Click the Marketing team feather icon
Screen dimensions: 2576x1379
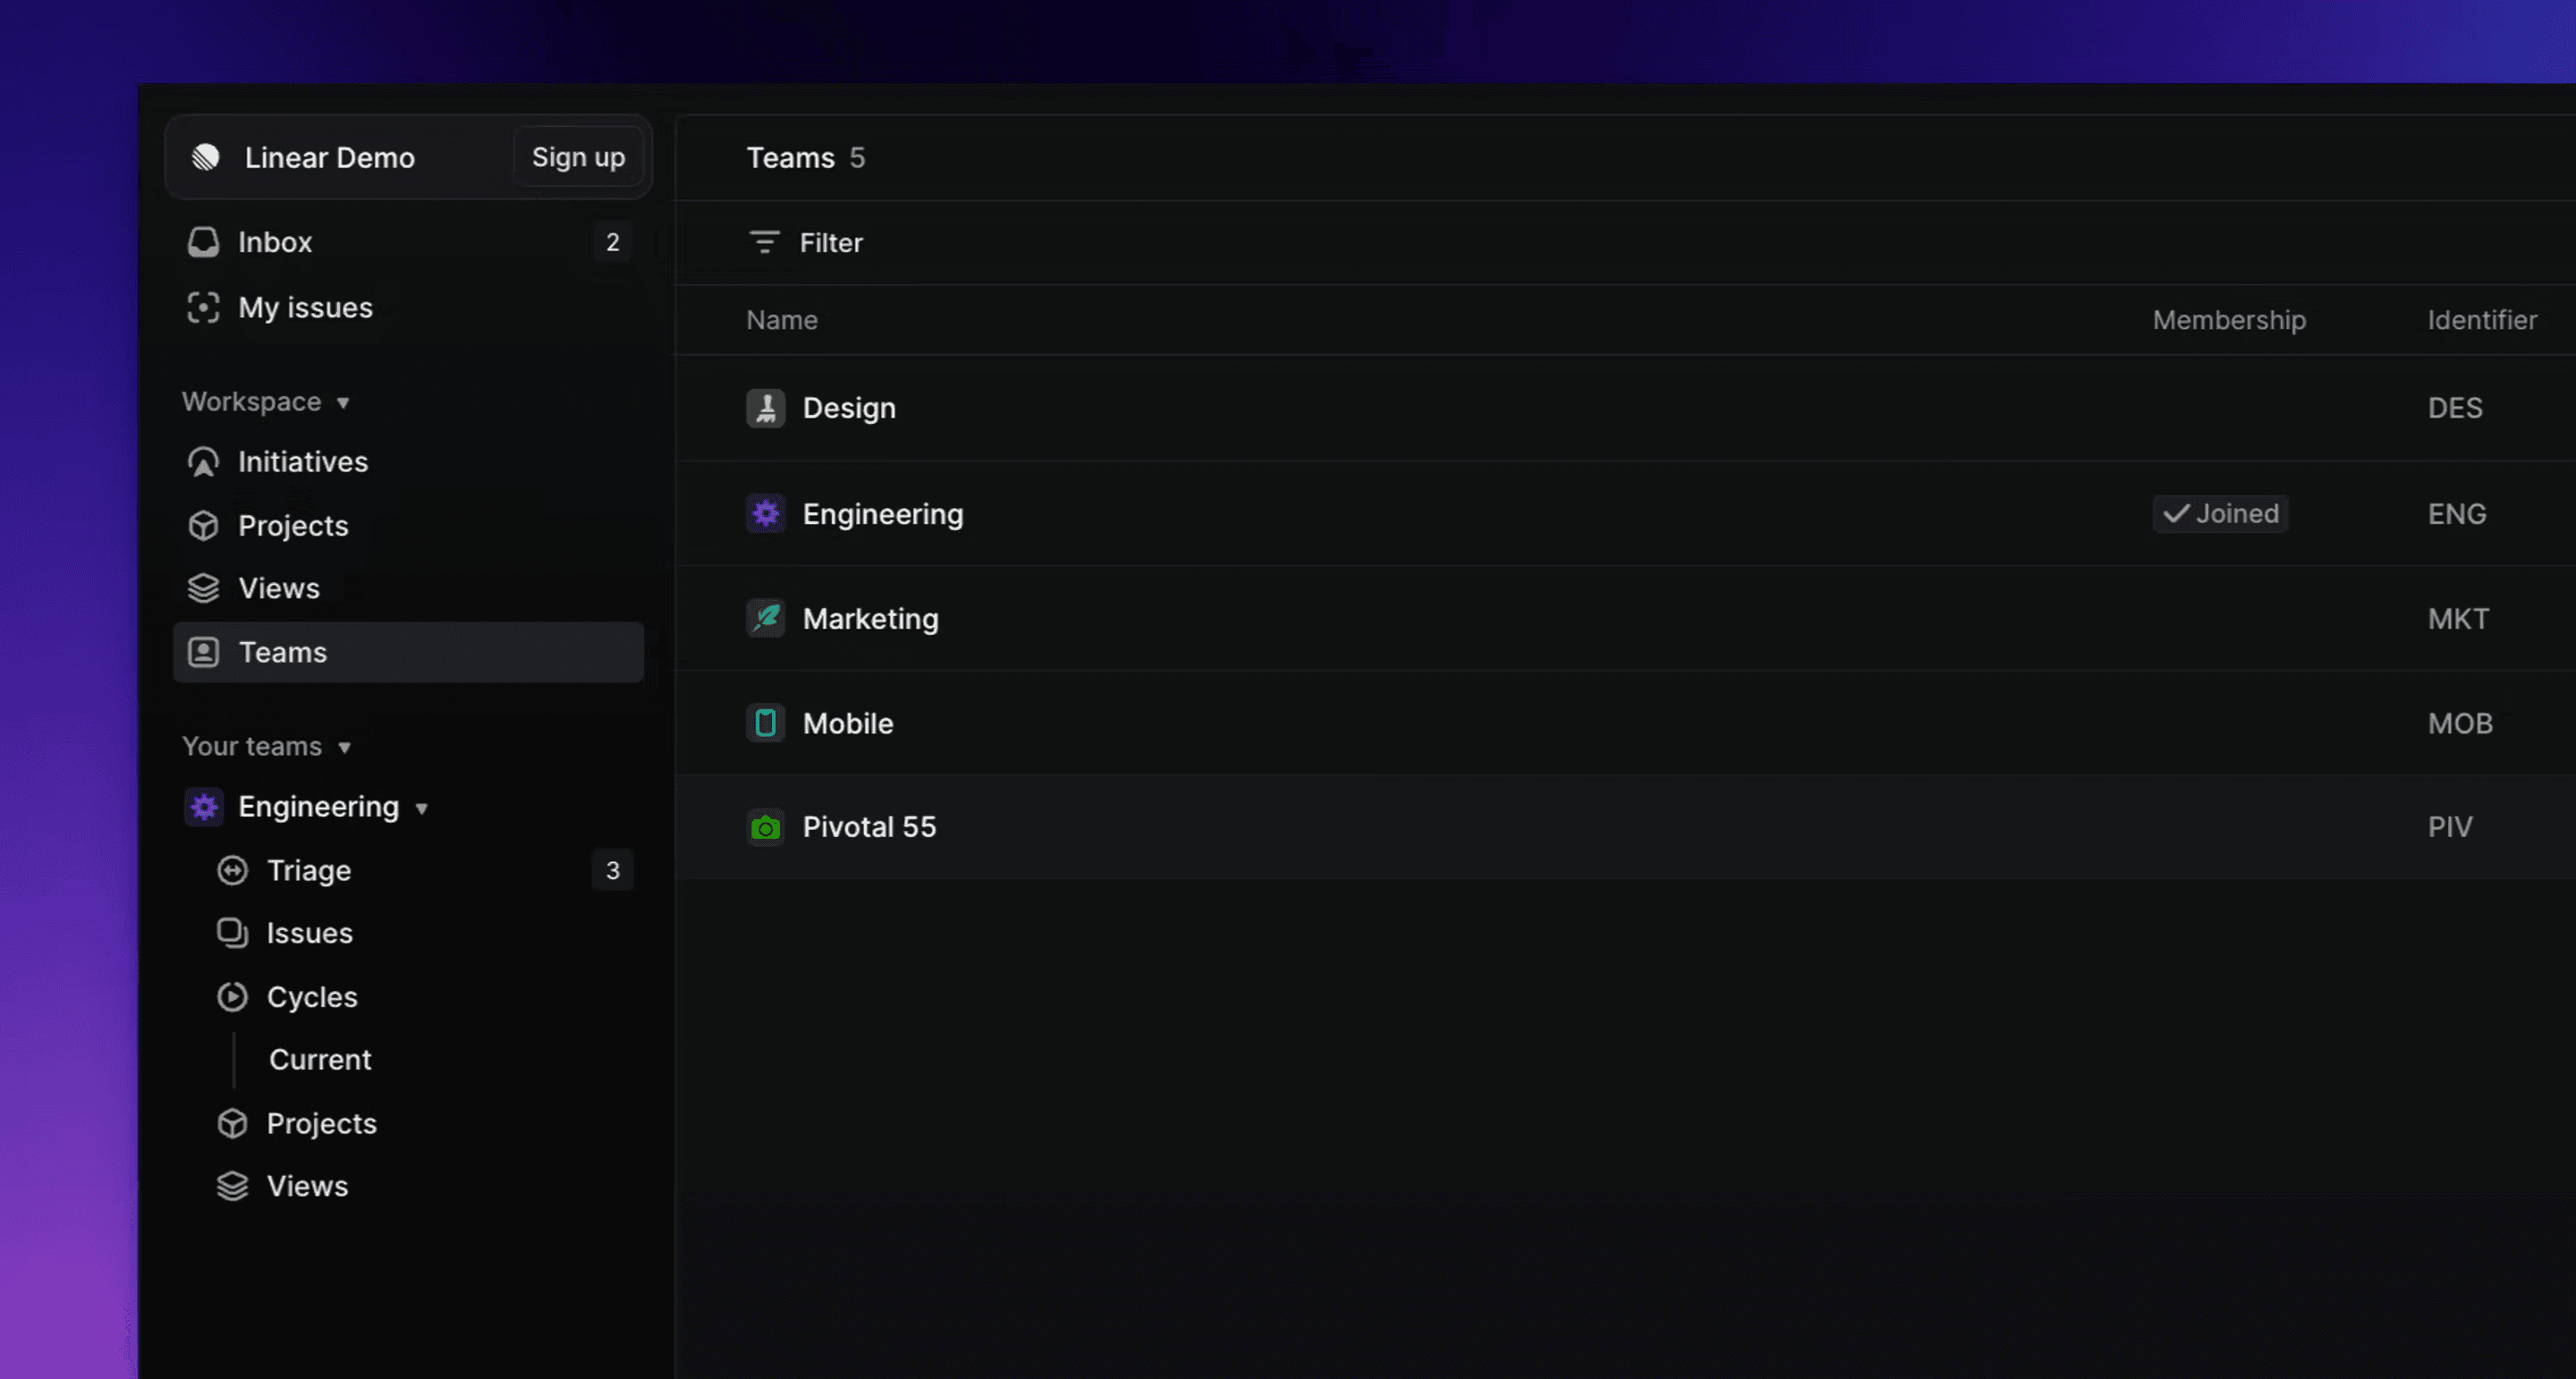pos(766,618)
